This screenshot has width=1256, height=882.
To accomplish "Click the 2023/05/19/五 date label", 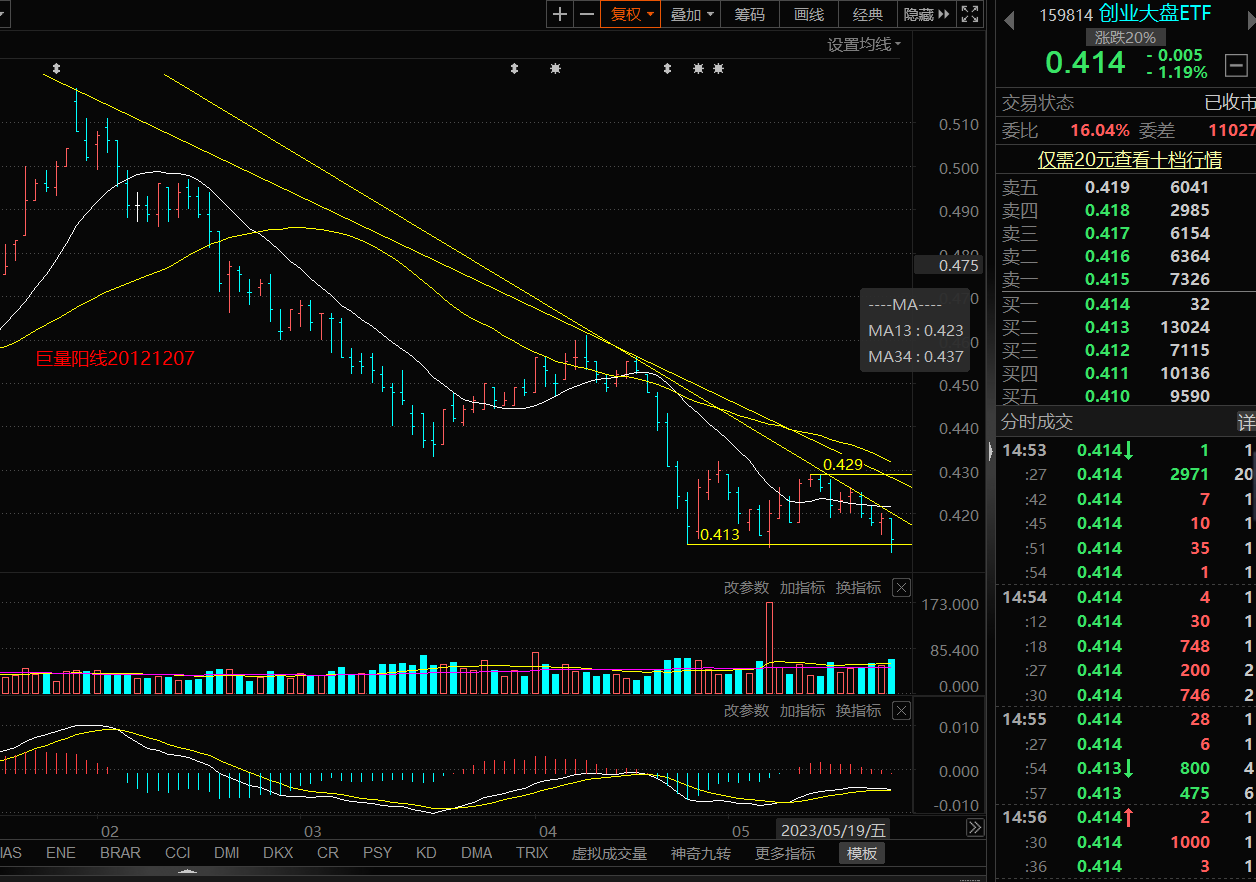I will pyautogui.click(x=833, y=830).
